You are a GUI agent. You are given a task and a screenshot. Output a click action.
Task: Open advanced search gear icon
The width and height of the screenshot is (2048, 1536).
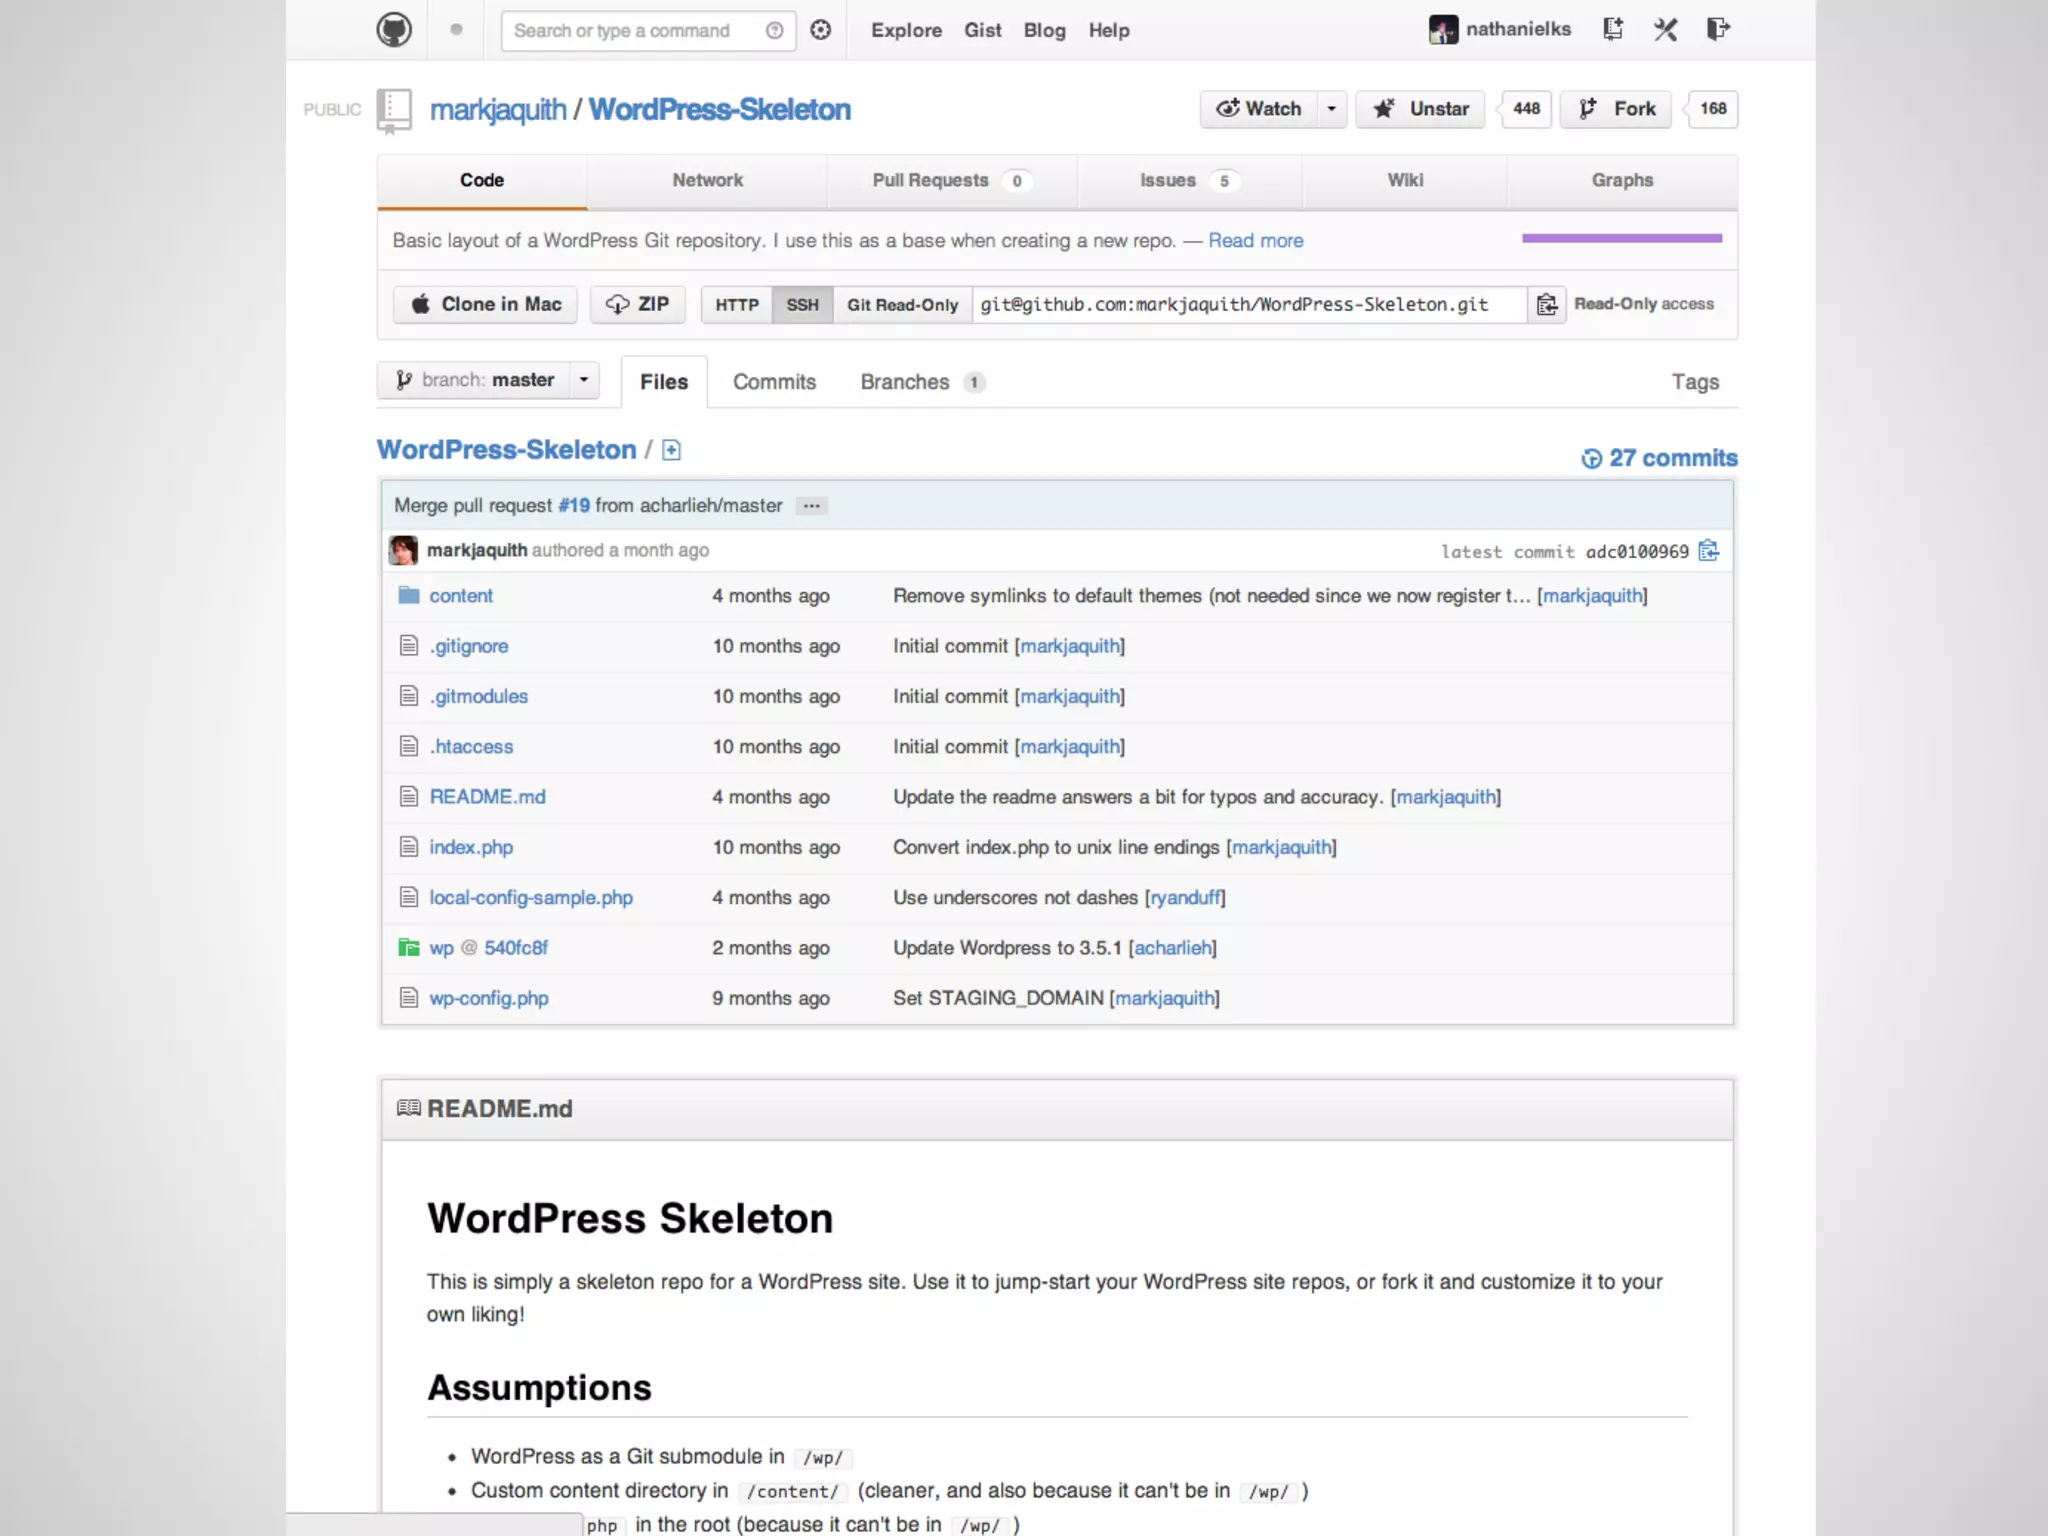[x=821, y=30]
